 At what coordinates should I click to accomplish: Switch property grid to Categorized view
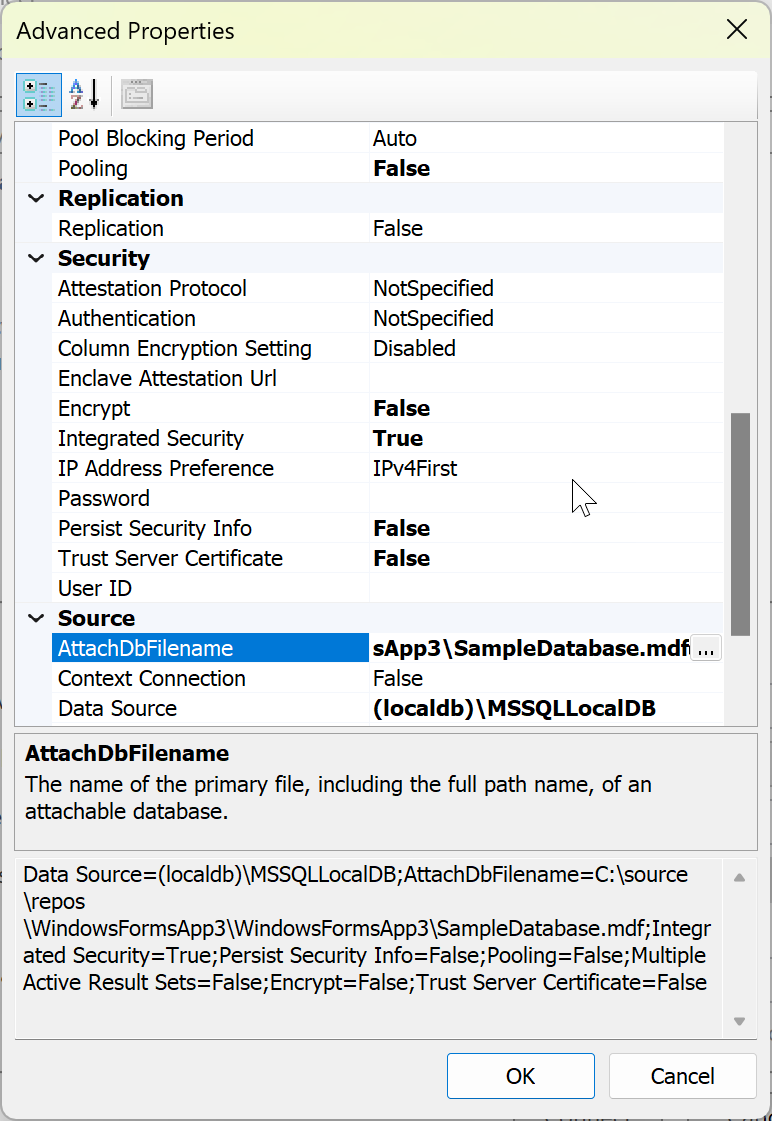pyautogui.click(x=38, y=93)
